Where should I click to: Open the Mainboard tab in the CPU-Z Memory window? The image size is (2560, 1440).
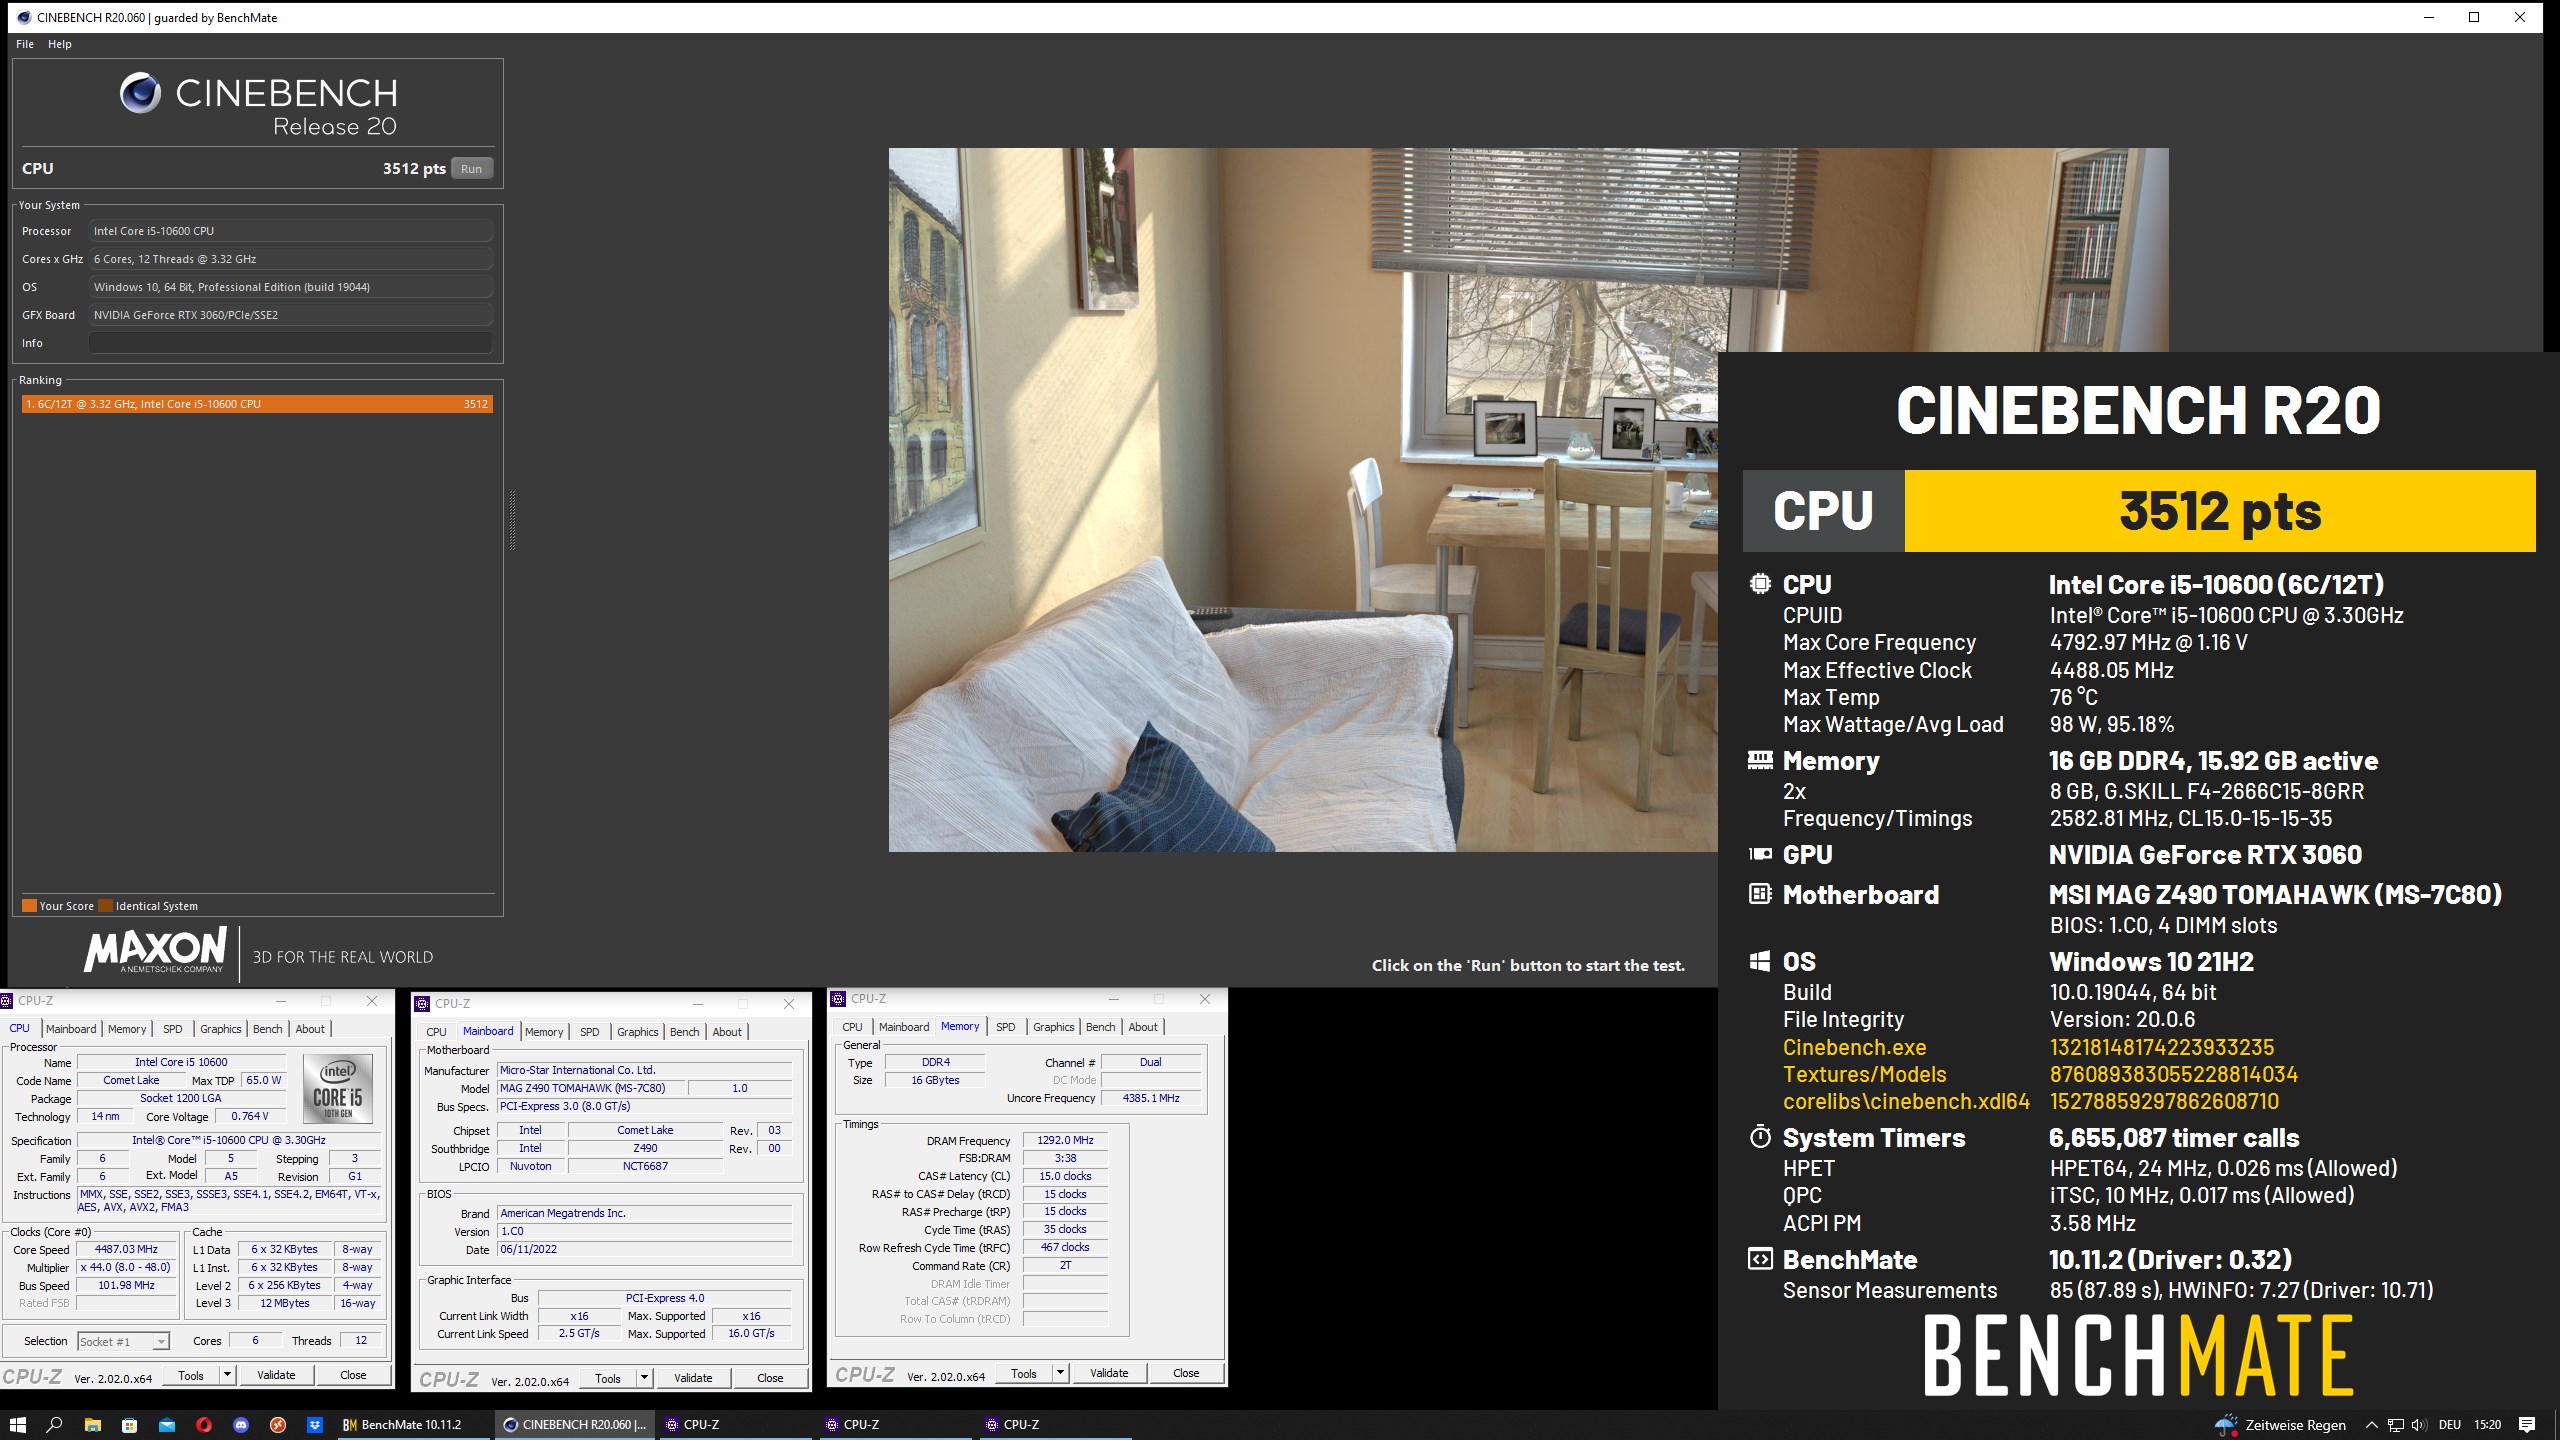coord(904,1027)
